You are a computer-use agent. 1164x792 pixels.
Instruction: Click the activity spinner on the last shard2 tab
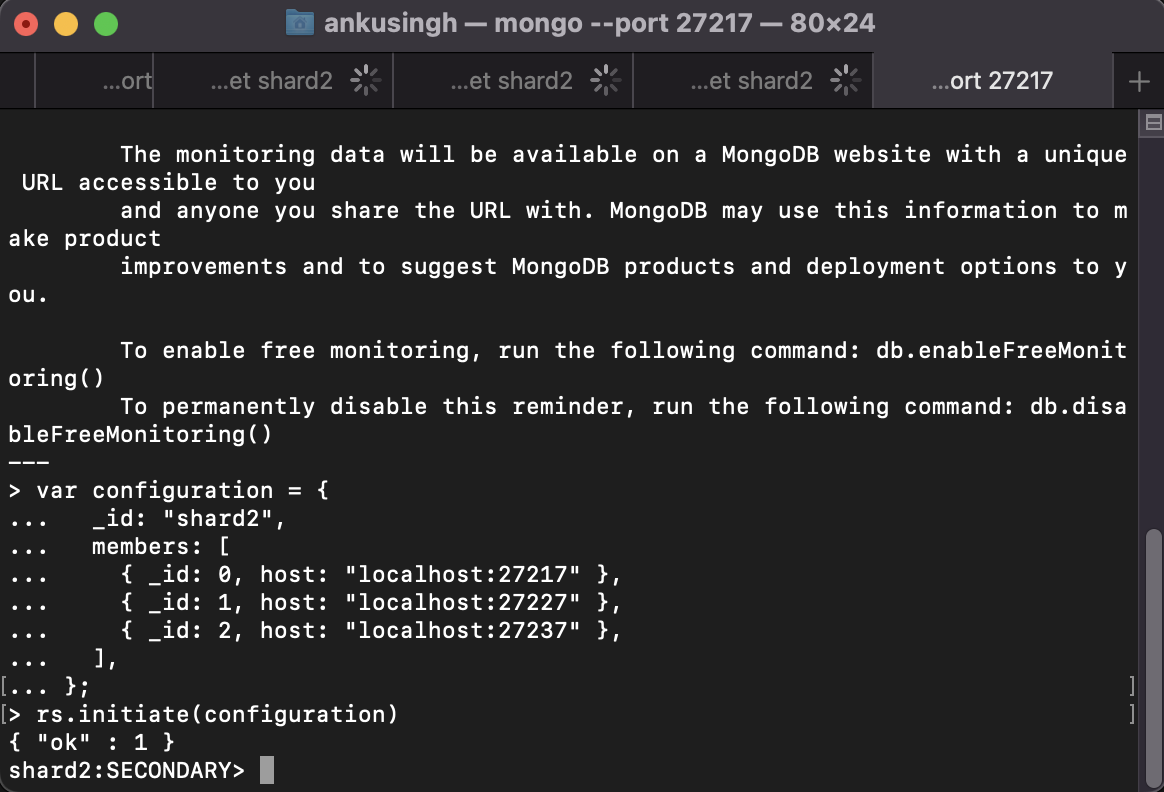click(846, 81)
